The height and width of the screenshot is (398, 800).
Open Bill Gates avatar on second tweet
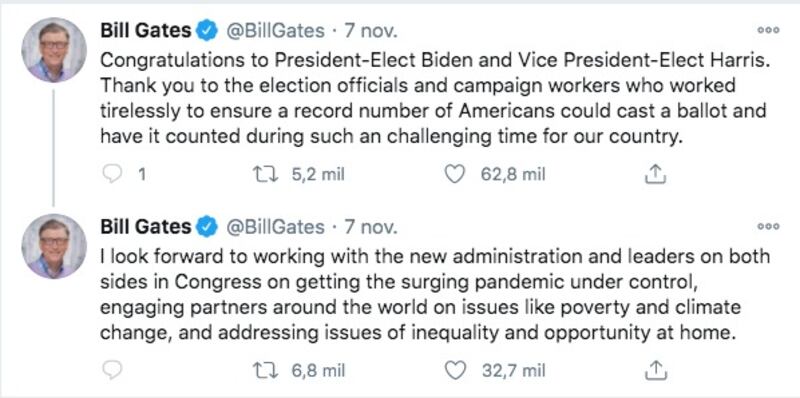pyautogui.click(x=54, y=246)
